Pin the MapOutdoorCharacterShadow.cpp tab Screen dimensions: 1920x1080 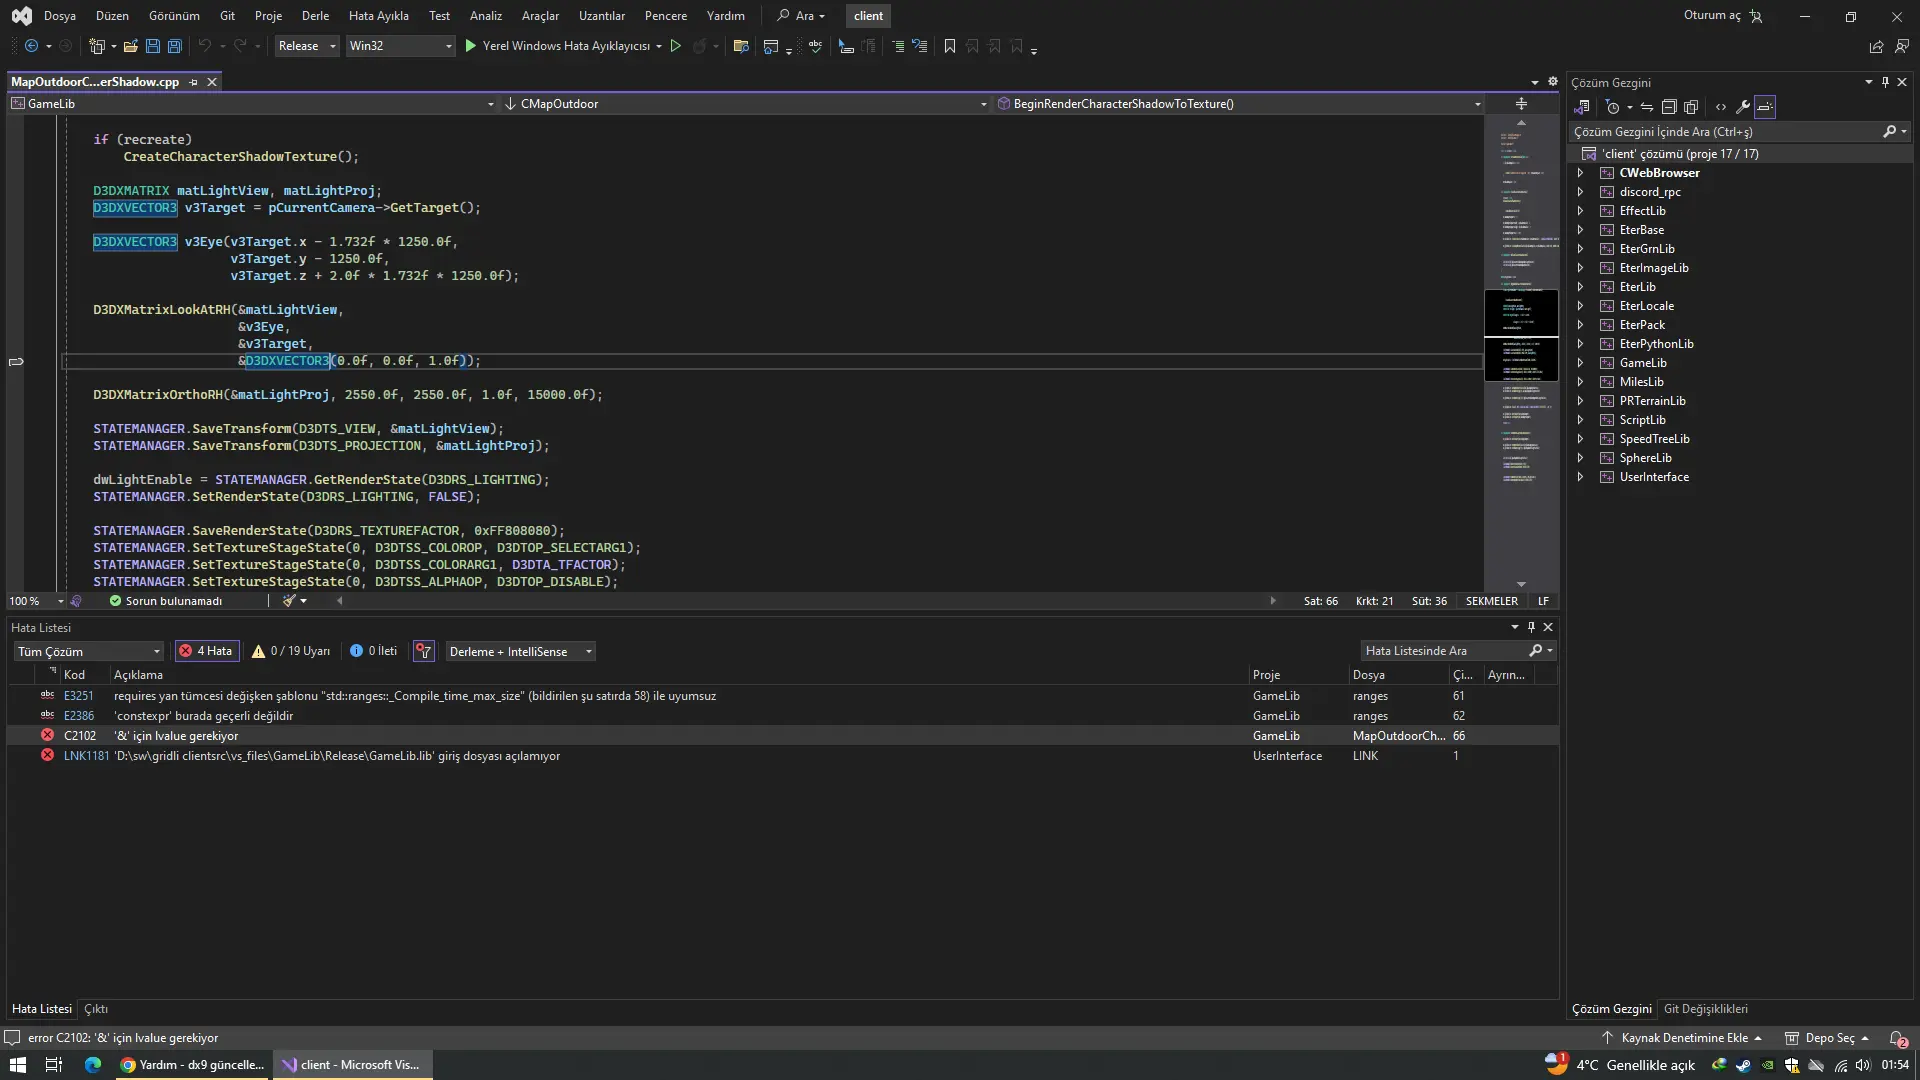(x=194, y=82)
